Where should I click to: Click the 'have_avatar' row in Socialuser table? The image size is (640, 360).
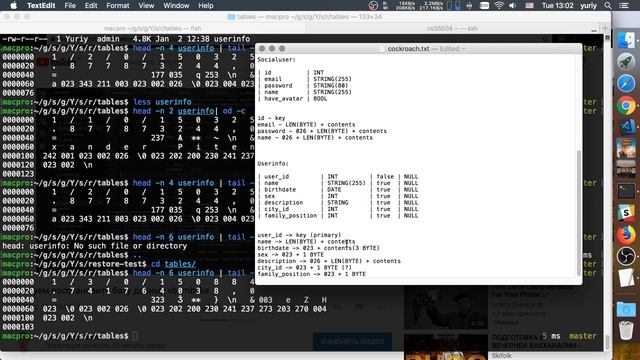(292, 98)
